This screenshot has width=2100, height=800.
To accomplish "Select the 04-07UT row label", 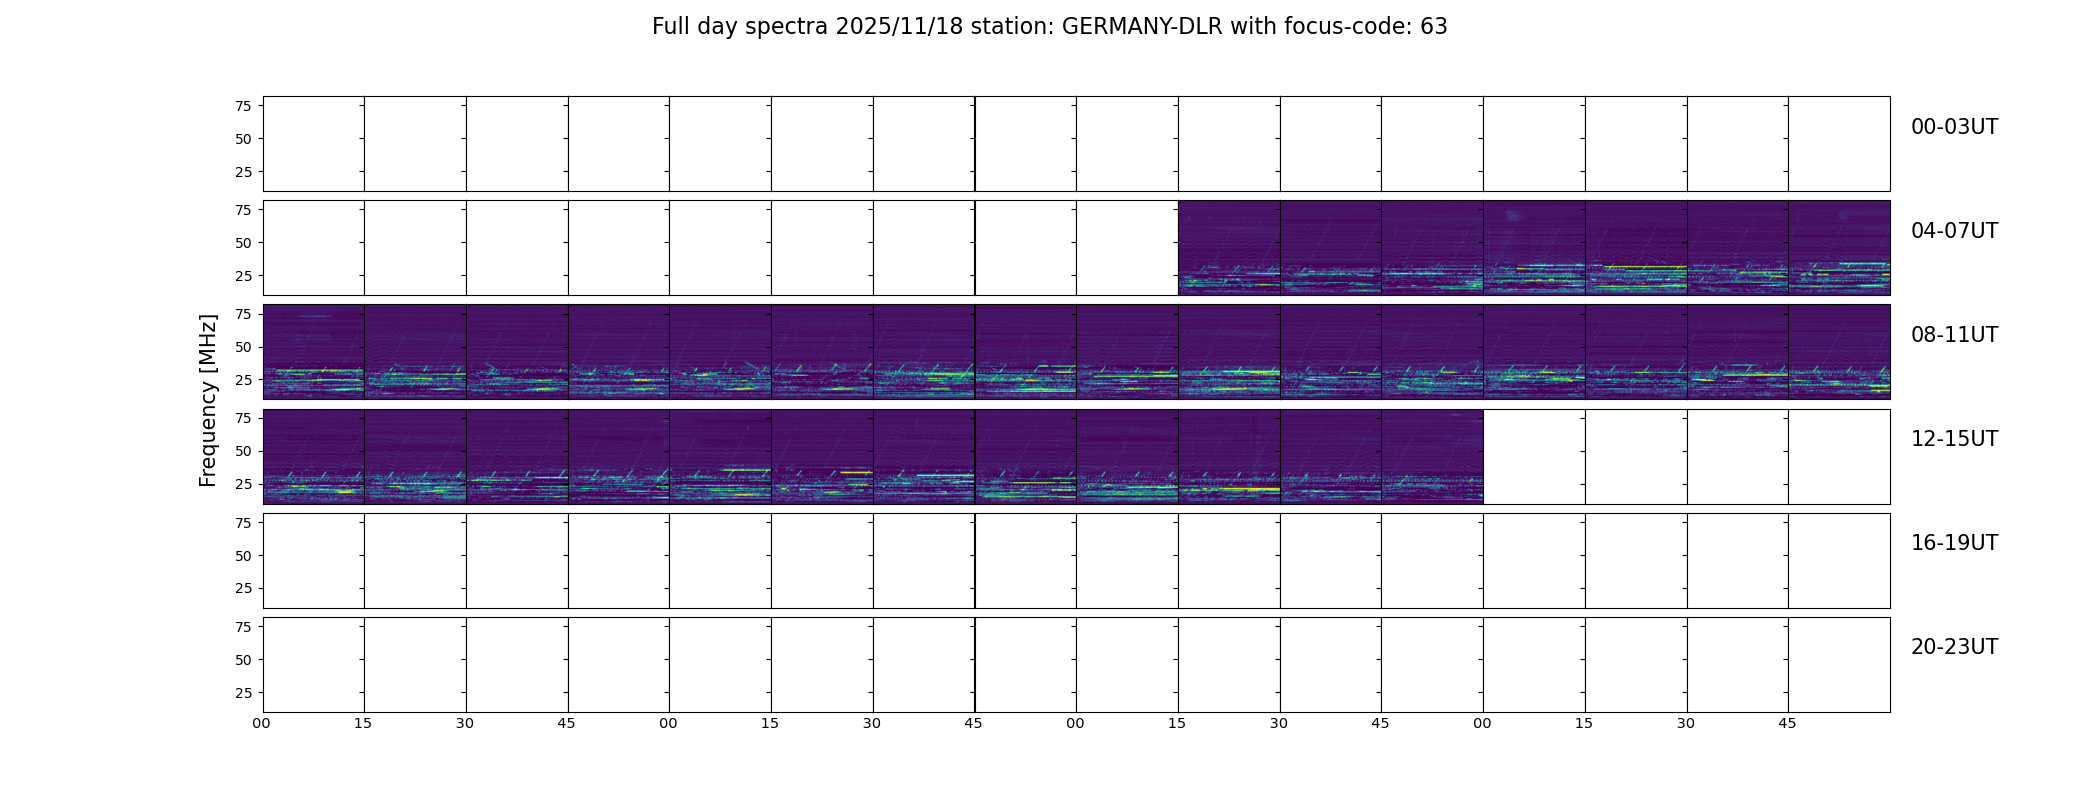I will [x=1954, y=231].
